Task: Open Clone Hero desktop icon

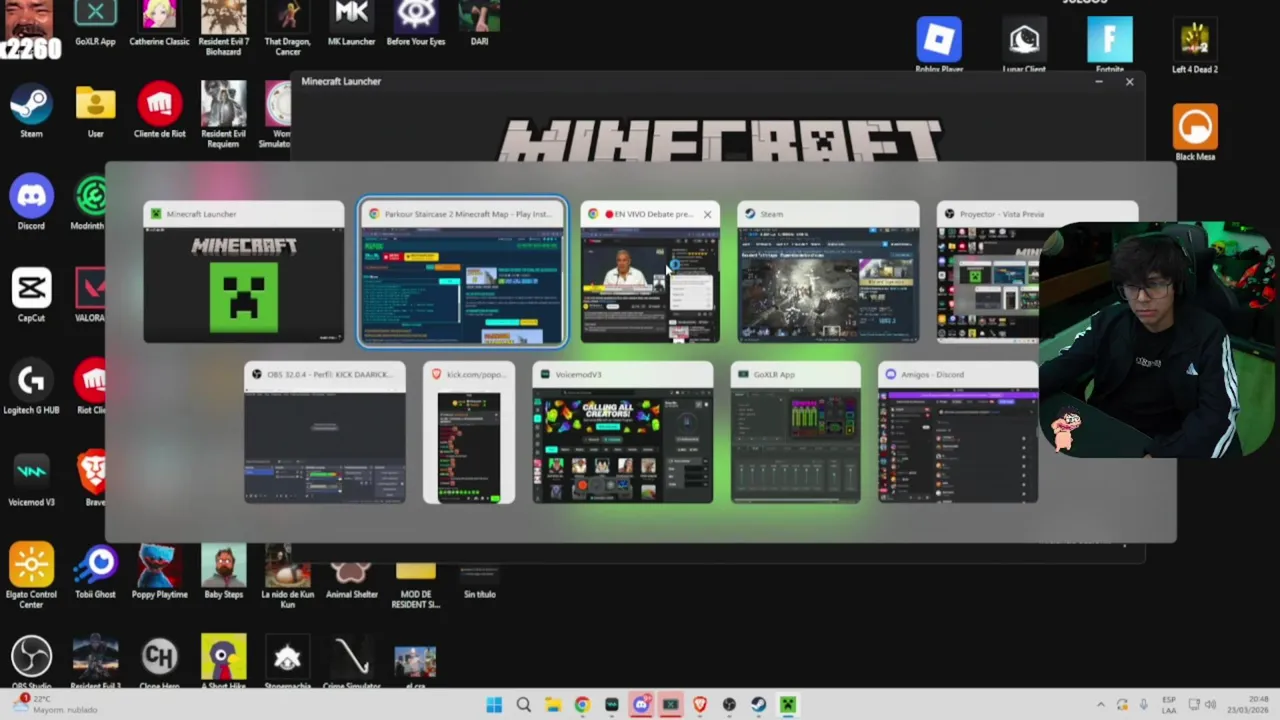Action: point(159,662)
